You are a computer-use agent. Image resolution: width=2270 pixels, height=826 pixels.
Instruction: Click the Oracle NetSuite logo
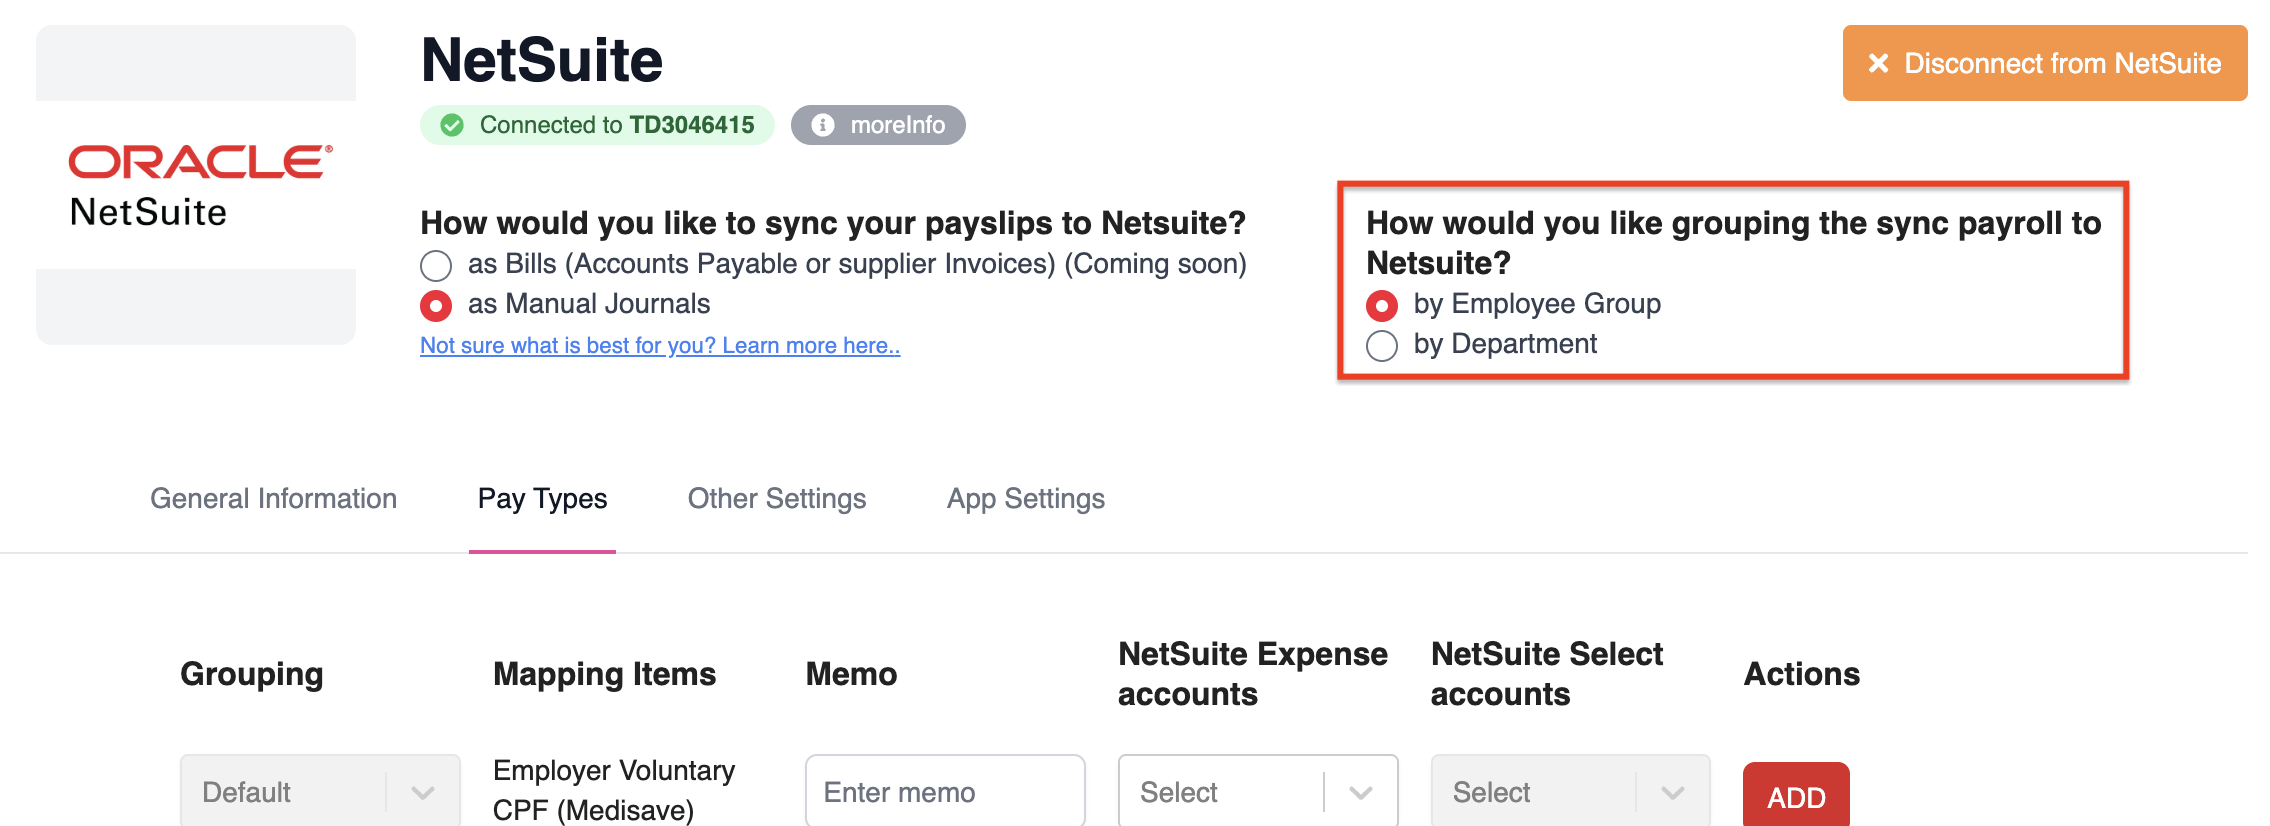[197, 186]
